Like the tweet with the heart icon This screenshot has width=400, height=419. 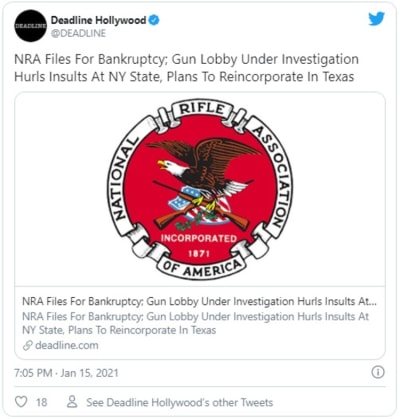(21, 402)
